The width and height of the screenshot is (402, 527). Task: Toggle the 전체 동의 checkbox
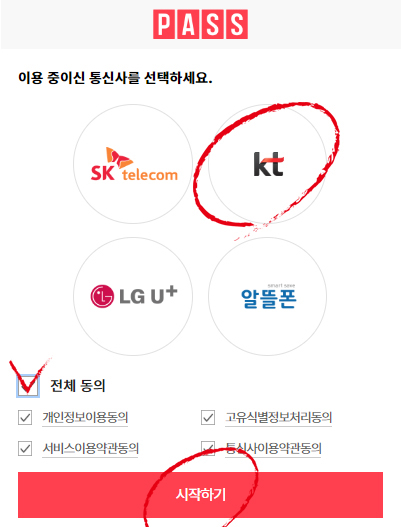click(x=28, y=386)
